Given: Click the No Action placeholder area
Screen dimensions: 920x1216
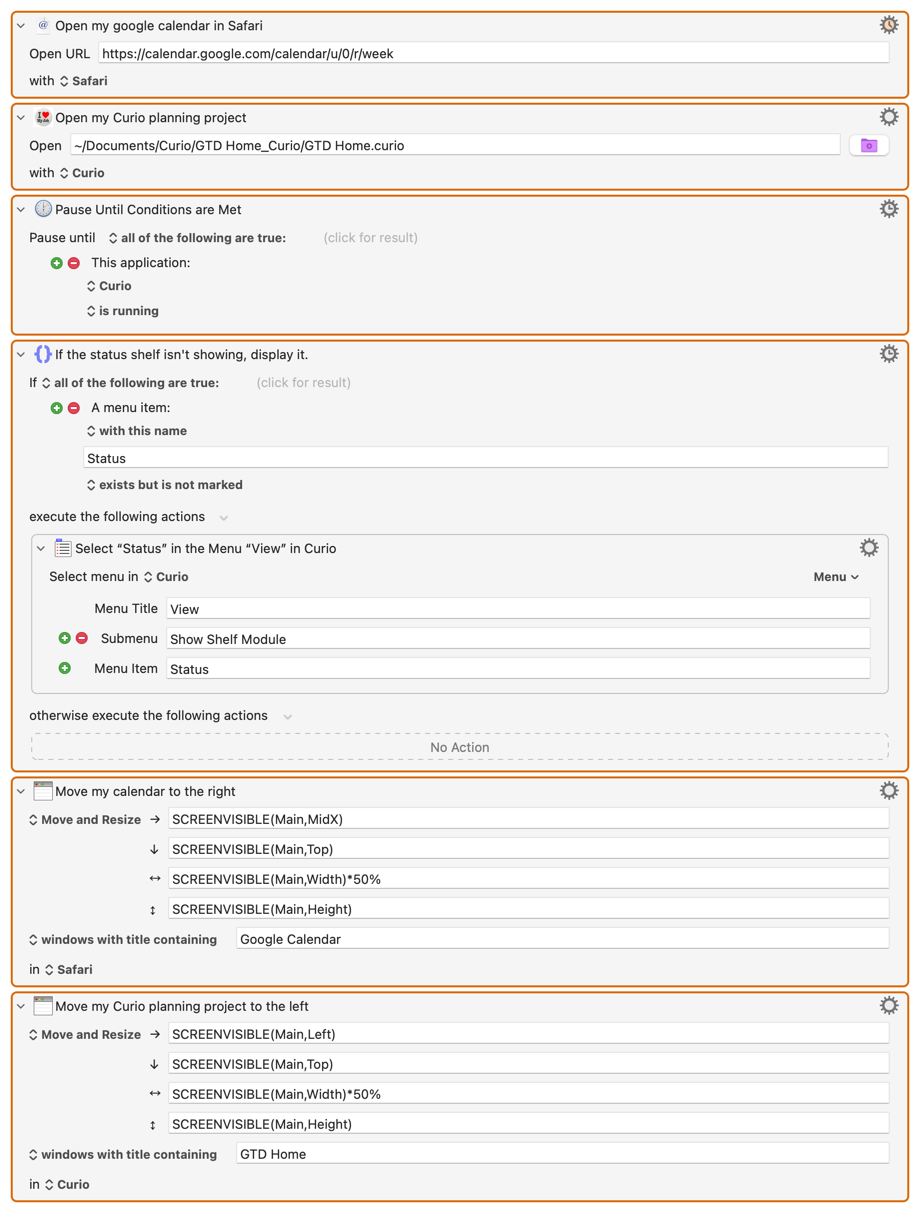Looking at the screenshot, I should (460, 747).
